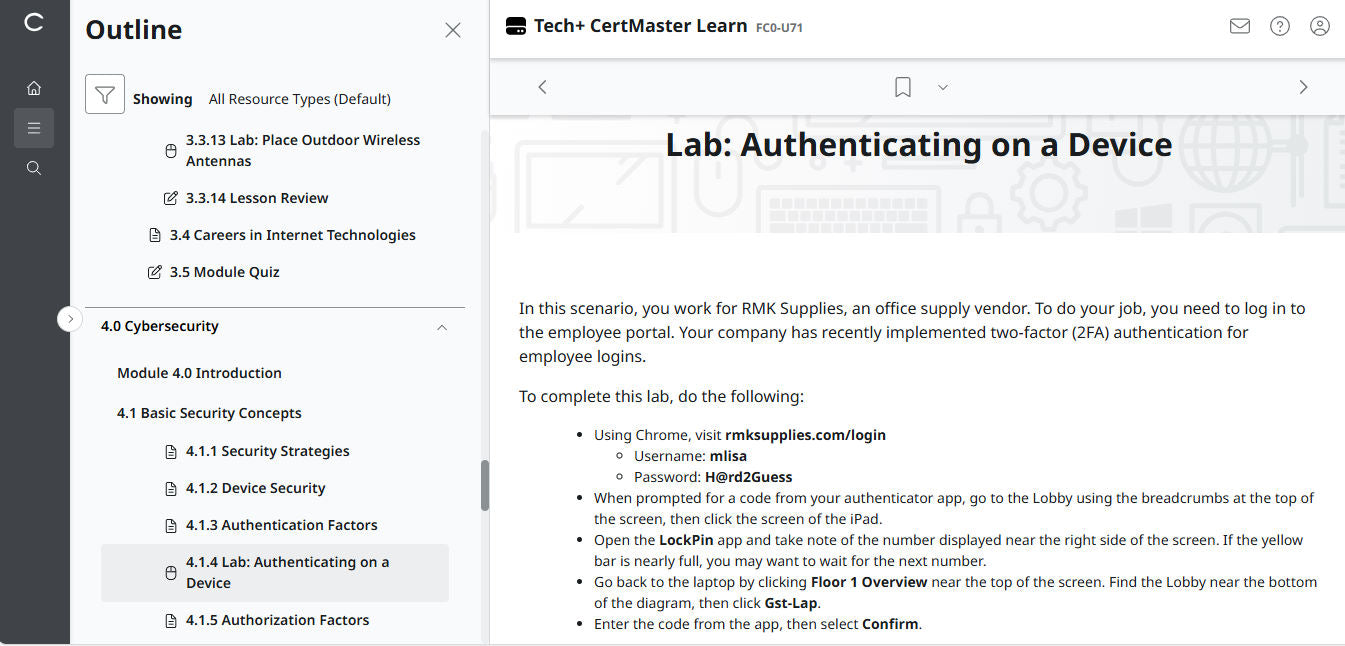Navigate back using the left chevron
This screenshot has height=646, width=1345.
pos(542,87)
